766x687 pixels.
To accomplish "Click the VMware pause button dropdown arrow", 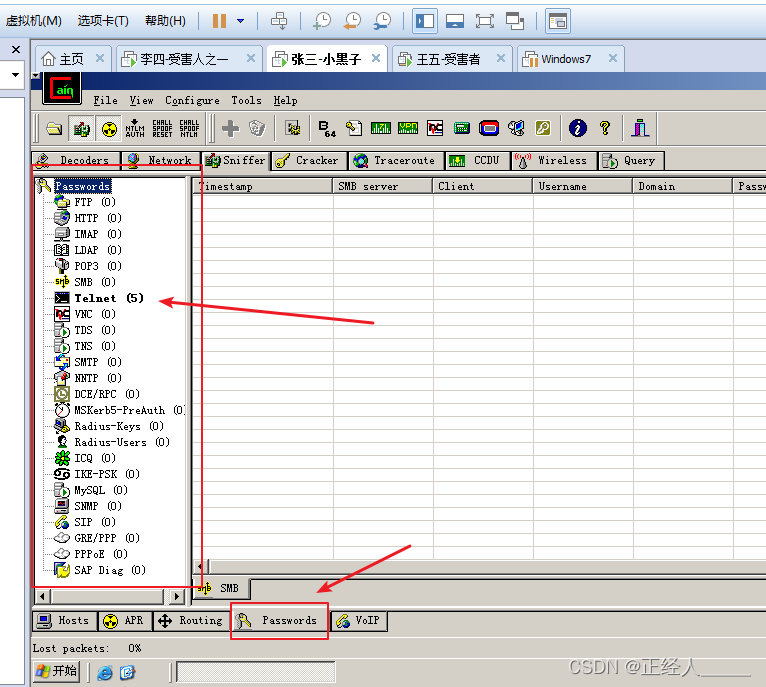I will pos(240,21).
